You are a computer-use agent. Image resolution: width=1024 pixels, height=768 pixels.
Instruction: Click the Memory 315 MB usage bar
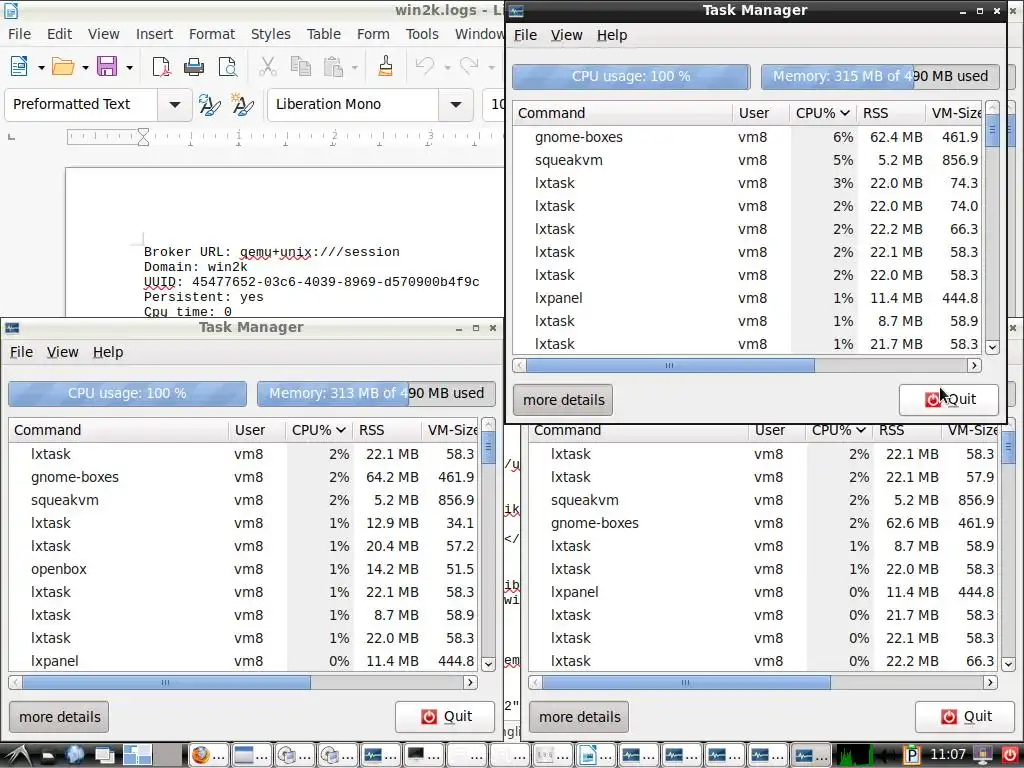[x=880, y=76]
